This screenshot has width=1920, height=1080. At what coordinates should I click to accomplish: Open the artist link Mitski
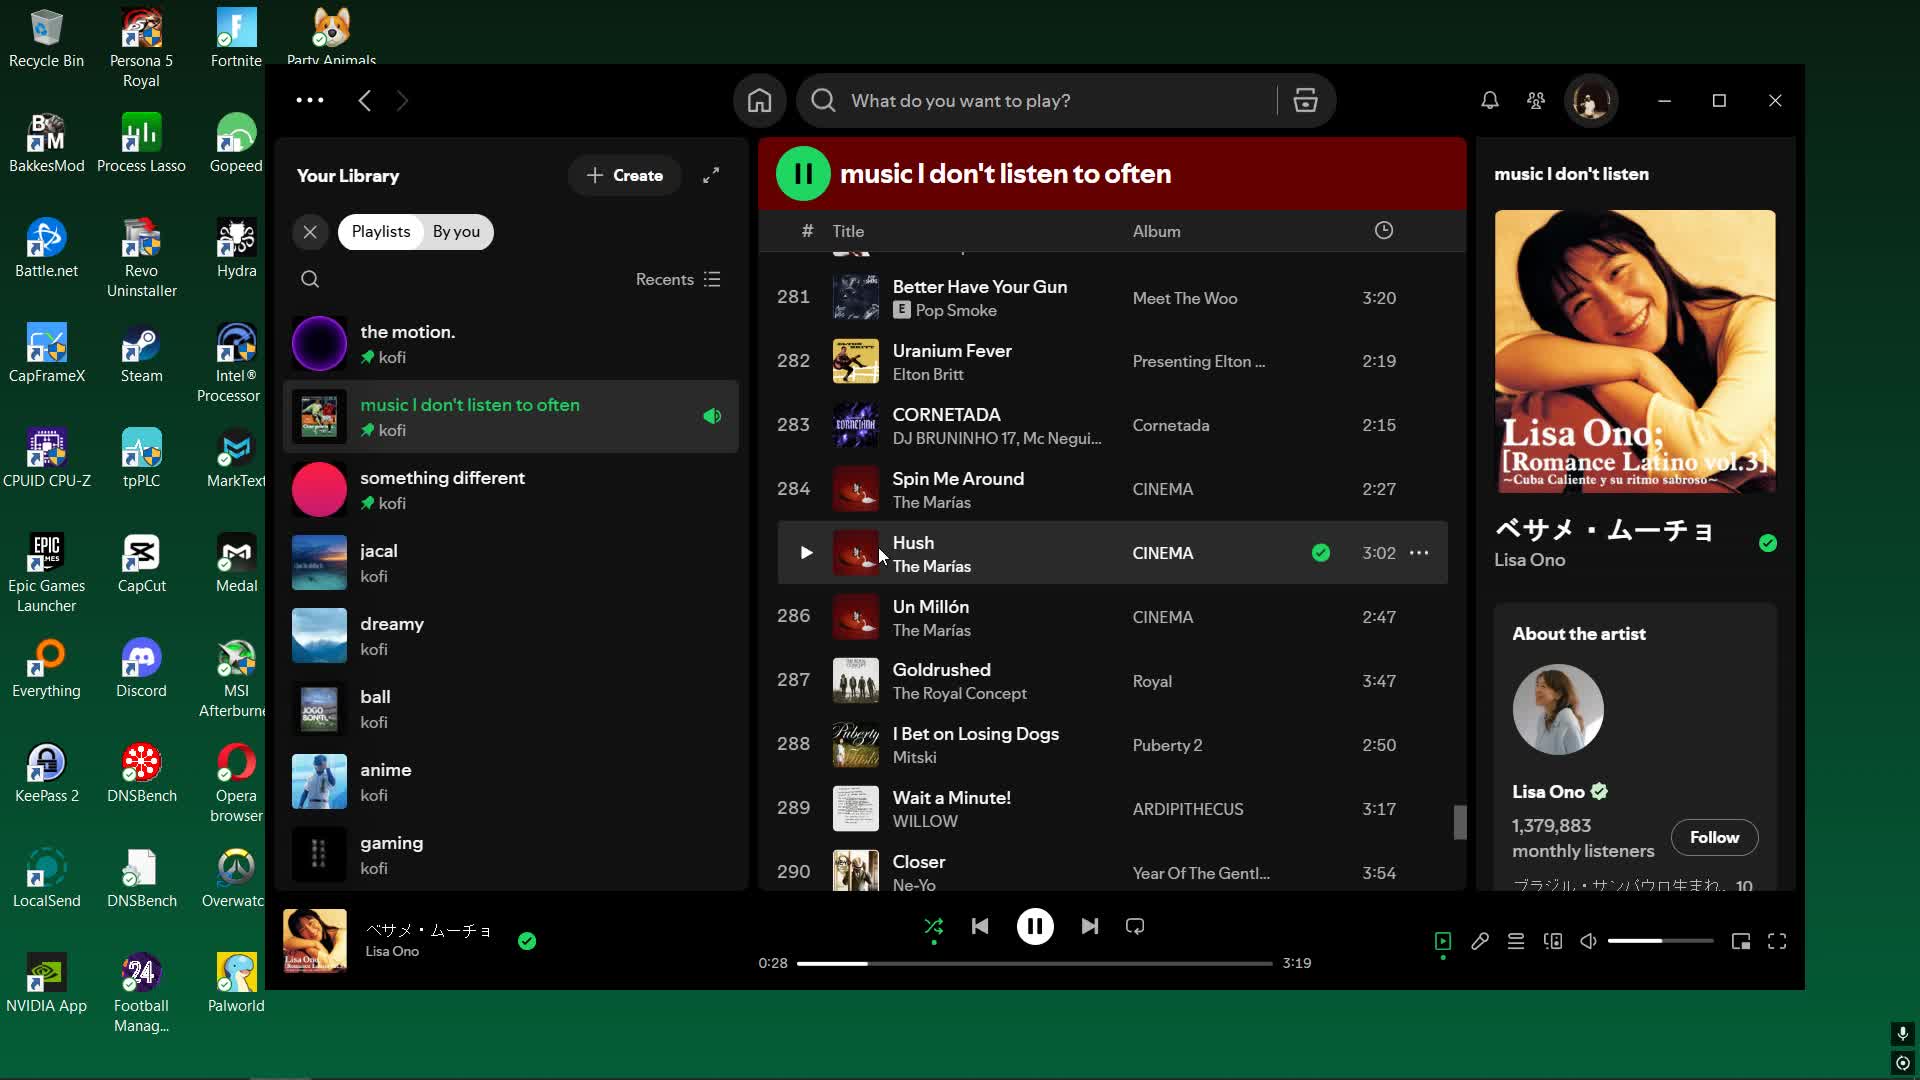coord(914,758)
